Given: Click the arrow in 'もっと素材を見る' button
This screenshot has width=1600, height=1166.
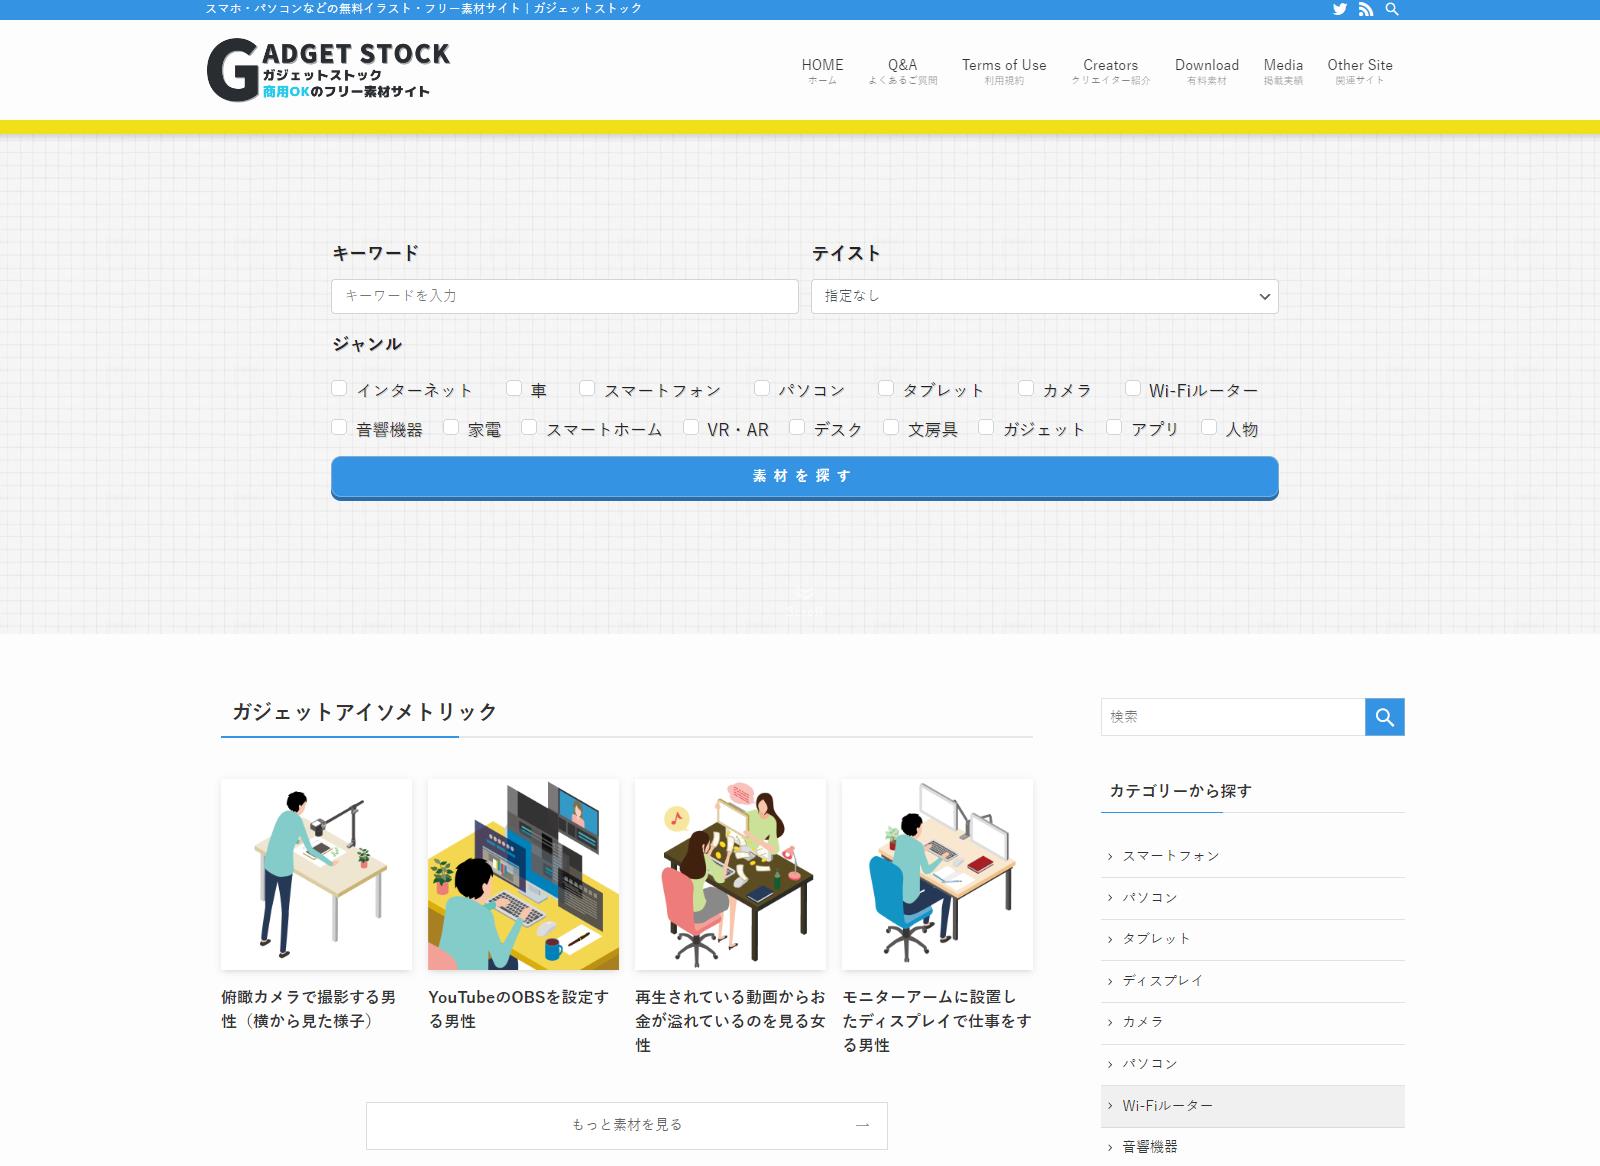Looking at the screenshot, I should tap(862, 1125).
